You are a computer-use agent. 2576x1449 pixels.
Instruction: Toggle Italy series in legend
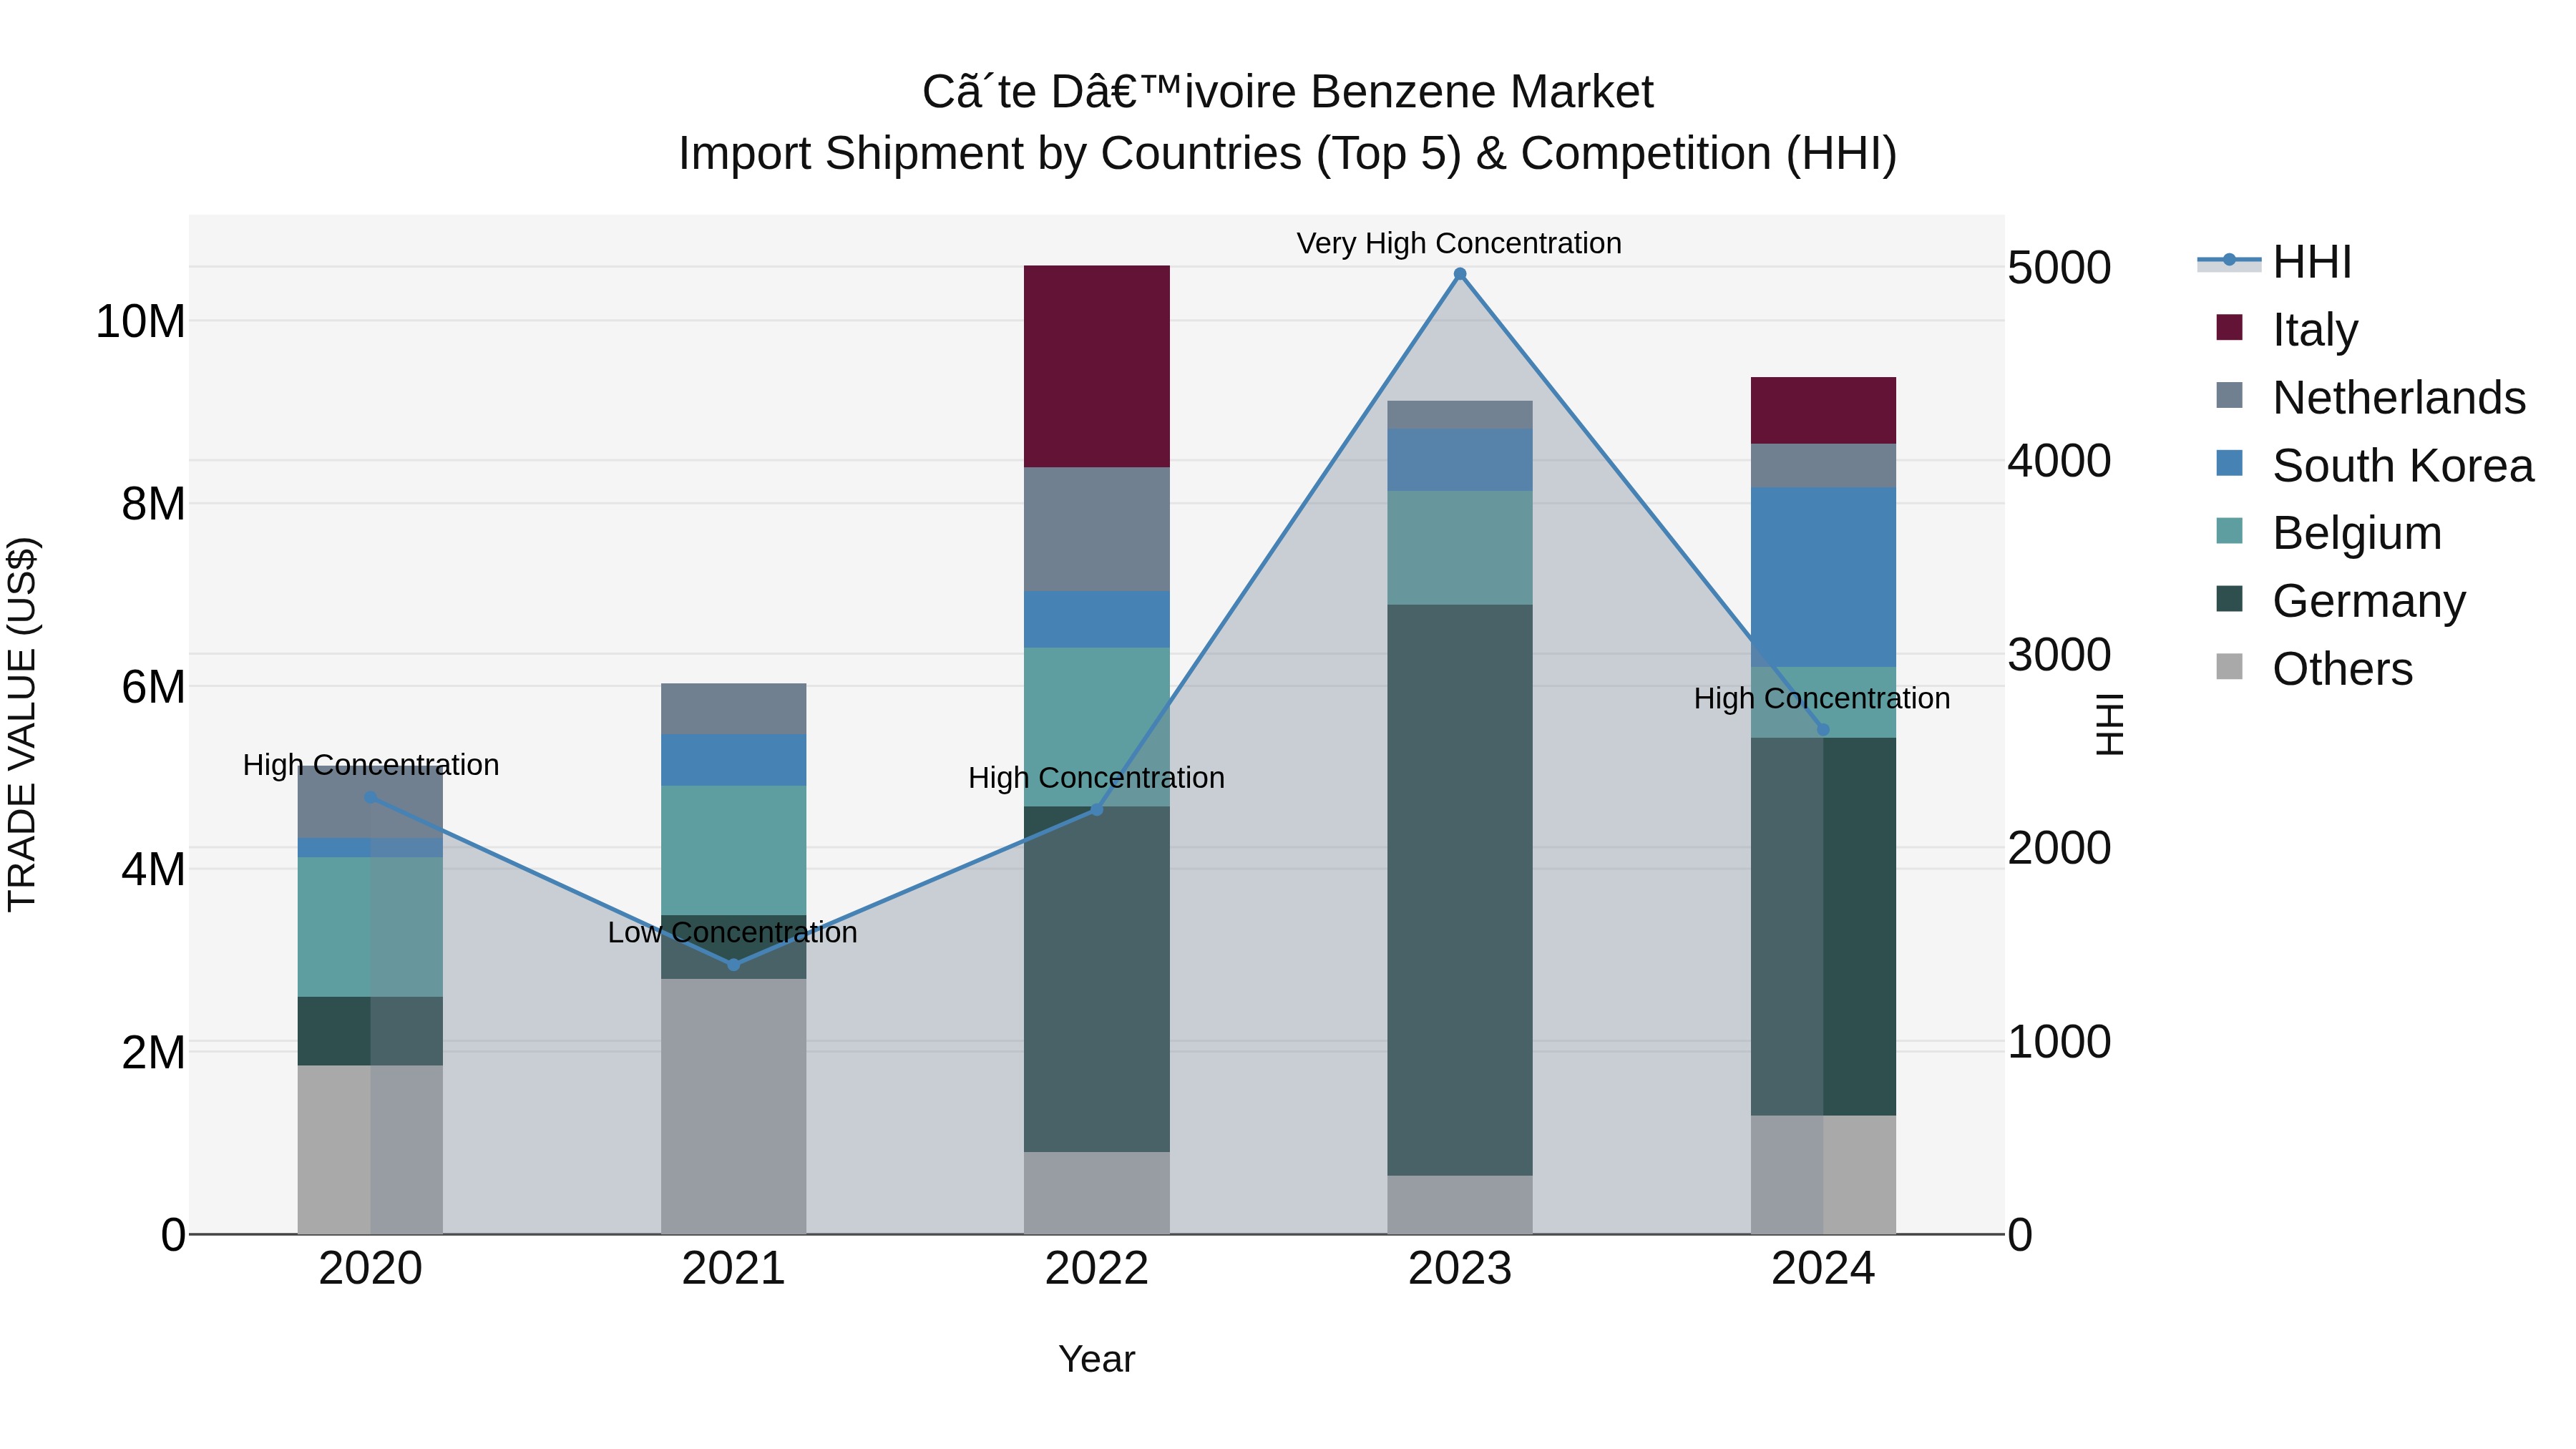click(x=2287, y=330)
